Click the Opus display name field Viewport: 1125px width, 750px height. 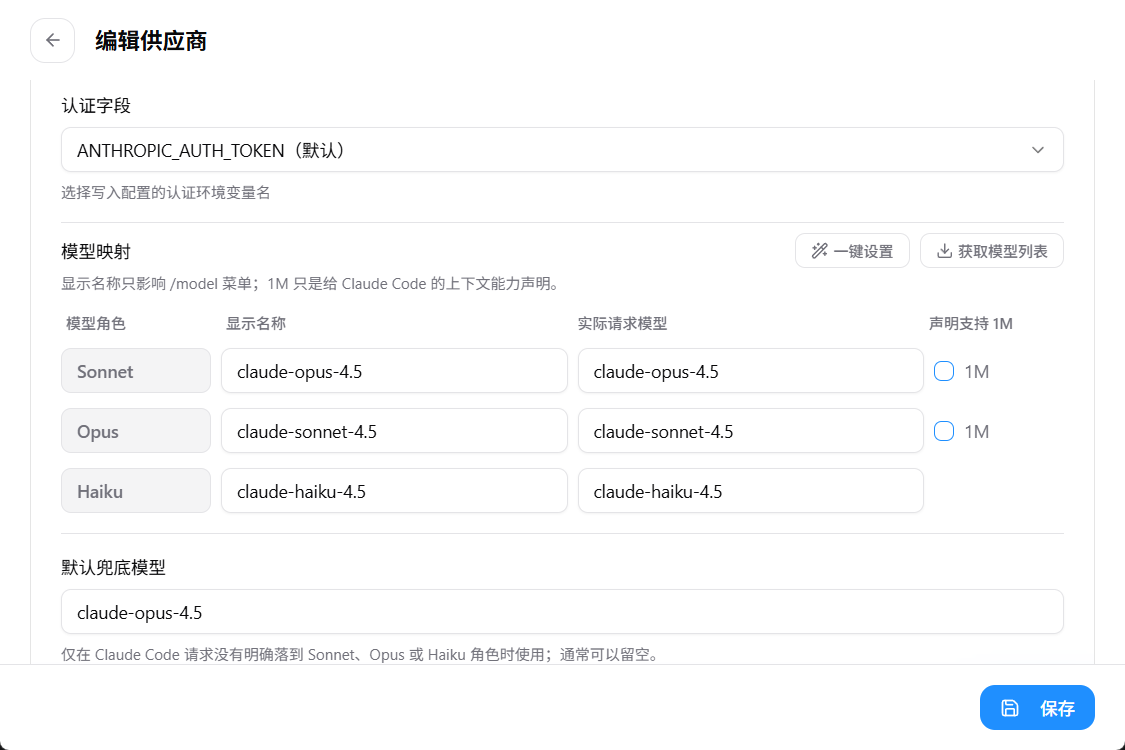[x=394, y=431]
